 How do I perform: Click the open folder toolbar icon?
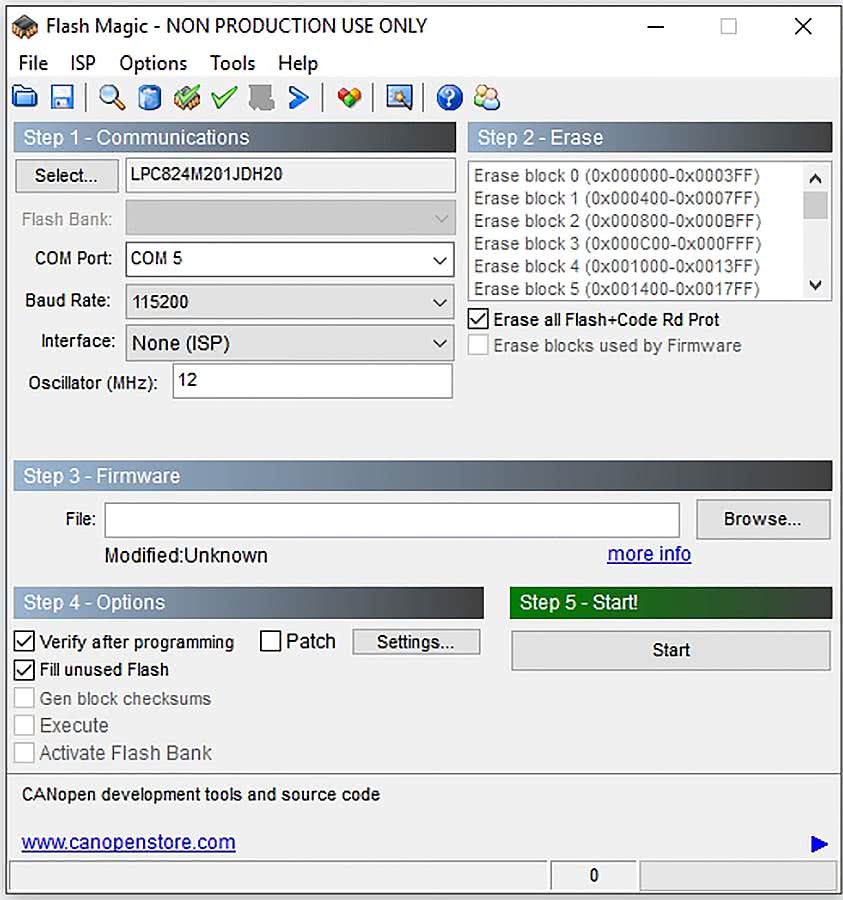click(24, 97)
